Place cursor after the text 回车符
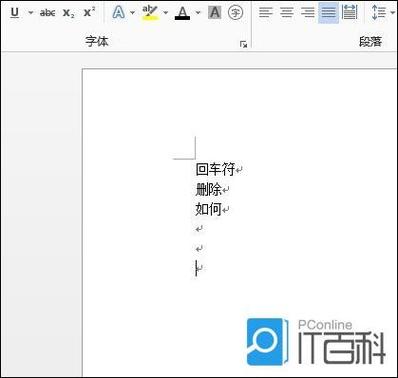This screenshot has width=398, height=378. (236, 170)
